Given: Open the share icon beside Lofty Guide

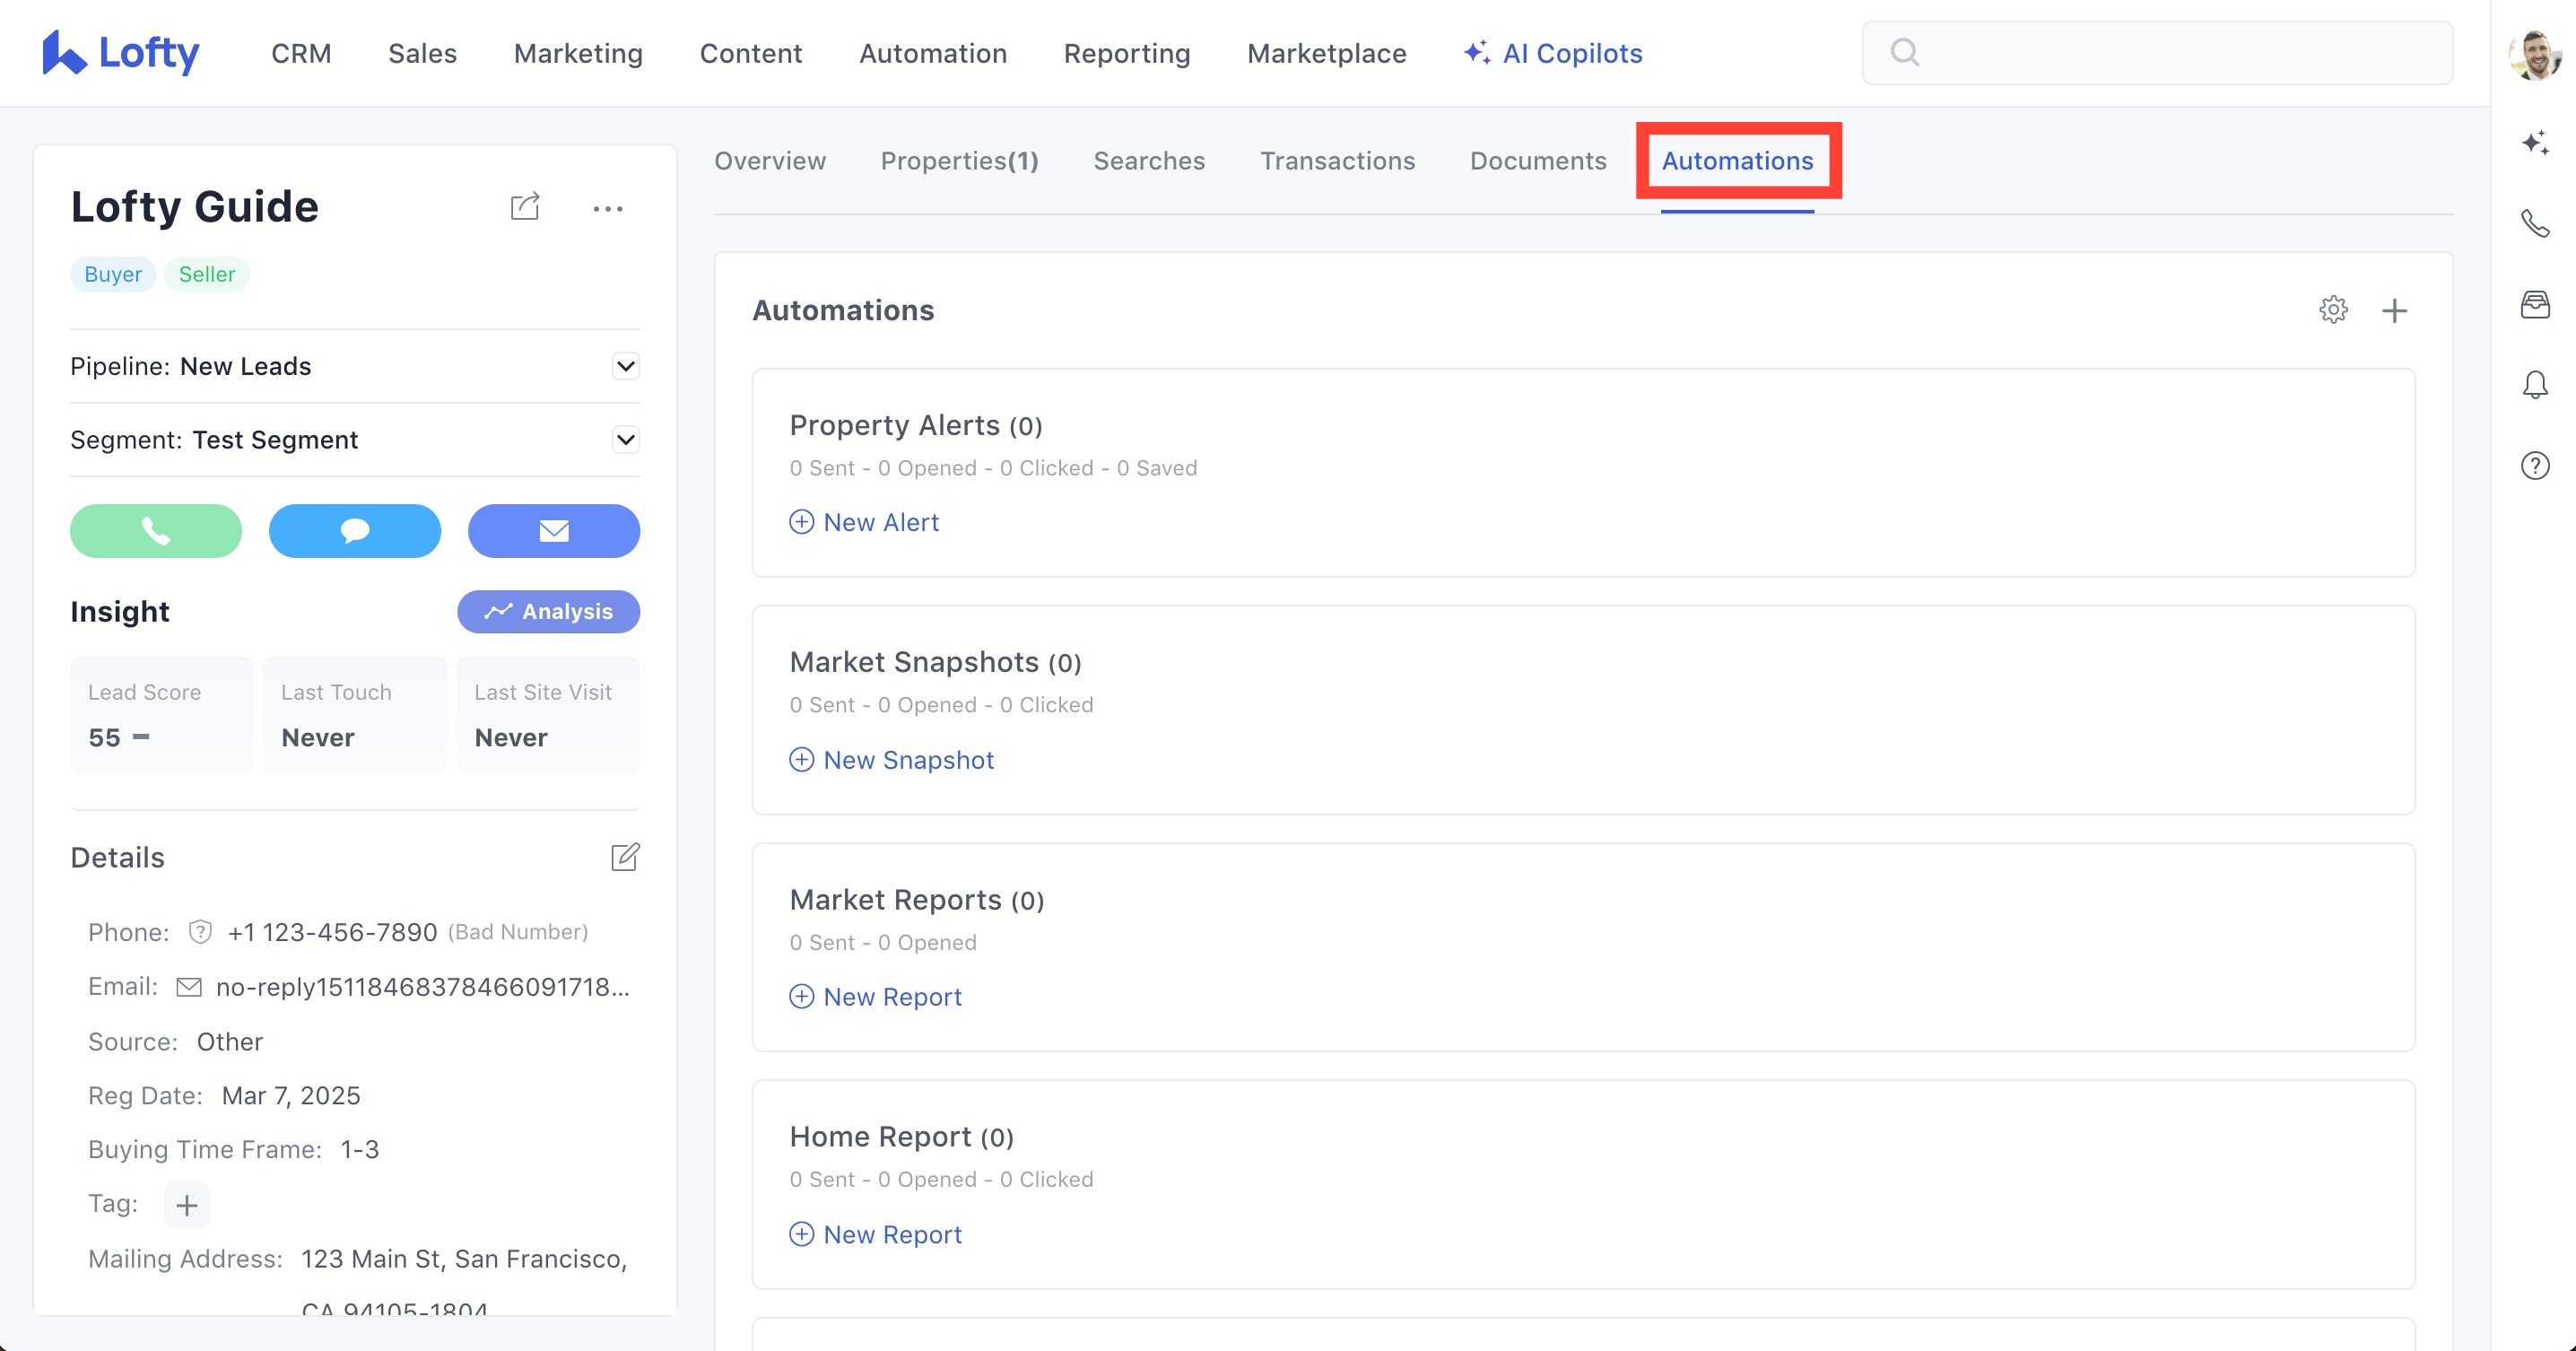Looking at the screenshot, I should 525,207.
